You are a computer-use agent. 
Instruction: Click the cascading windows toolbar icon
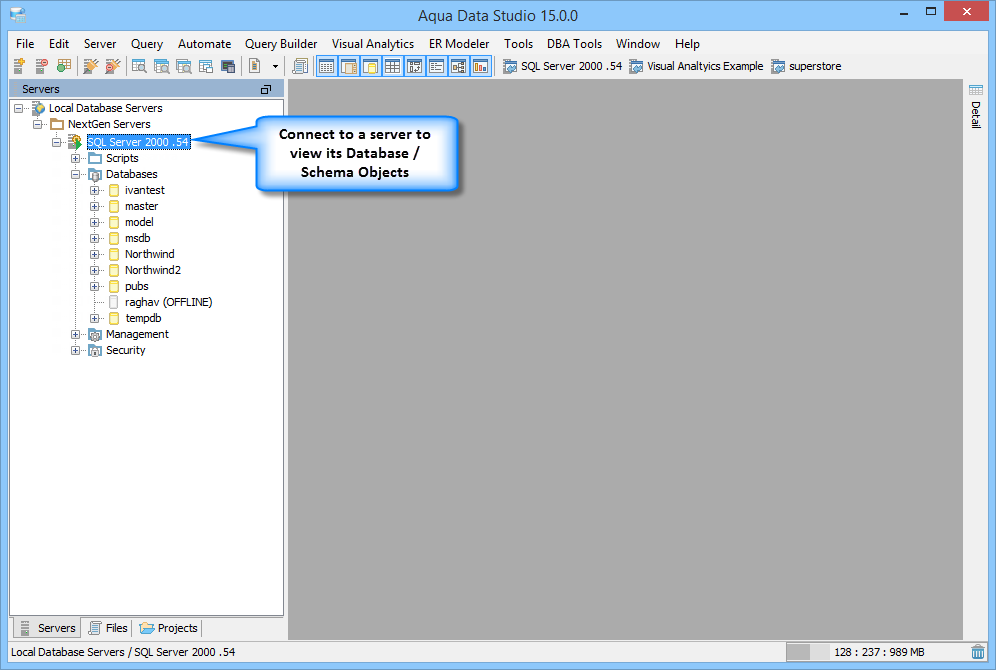click(206, 65)
